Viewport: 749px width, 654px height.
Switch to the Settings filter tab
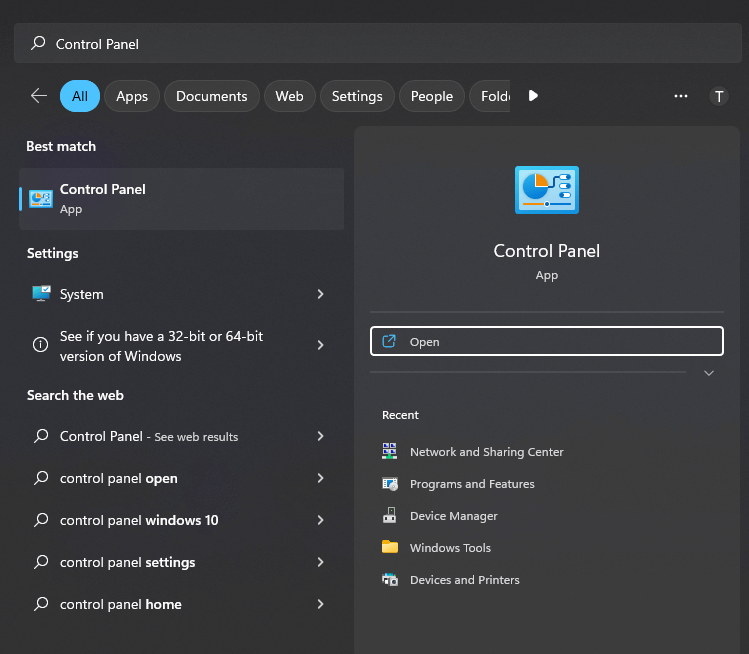(x=357, y=96)
